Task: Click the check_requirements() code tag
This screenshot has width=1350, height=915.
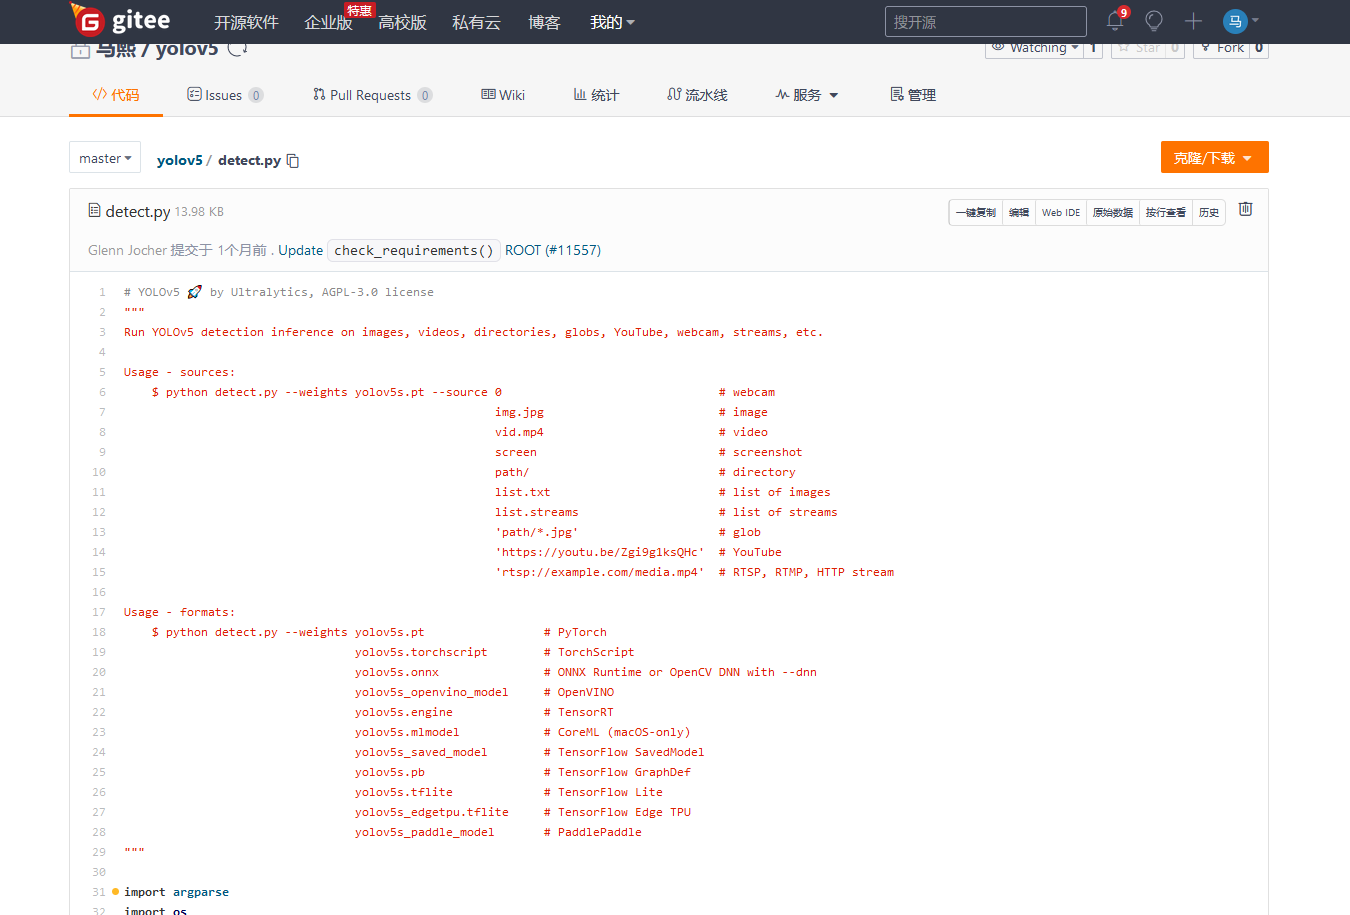Action: [414, 250]
